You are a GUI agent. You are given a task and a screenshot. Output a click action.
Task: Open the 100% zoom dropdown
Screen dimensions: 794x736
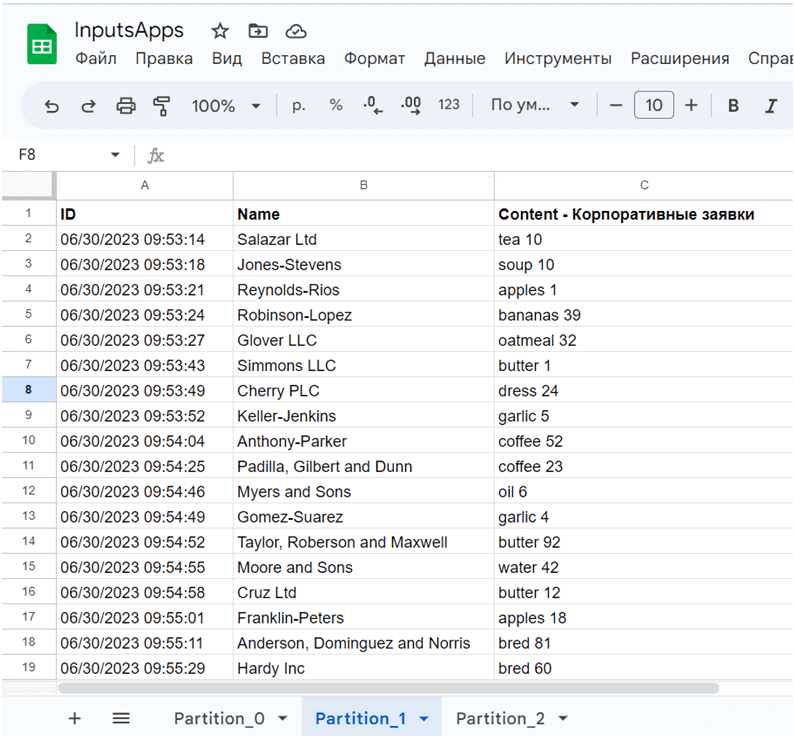[x=225, y=106]
